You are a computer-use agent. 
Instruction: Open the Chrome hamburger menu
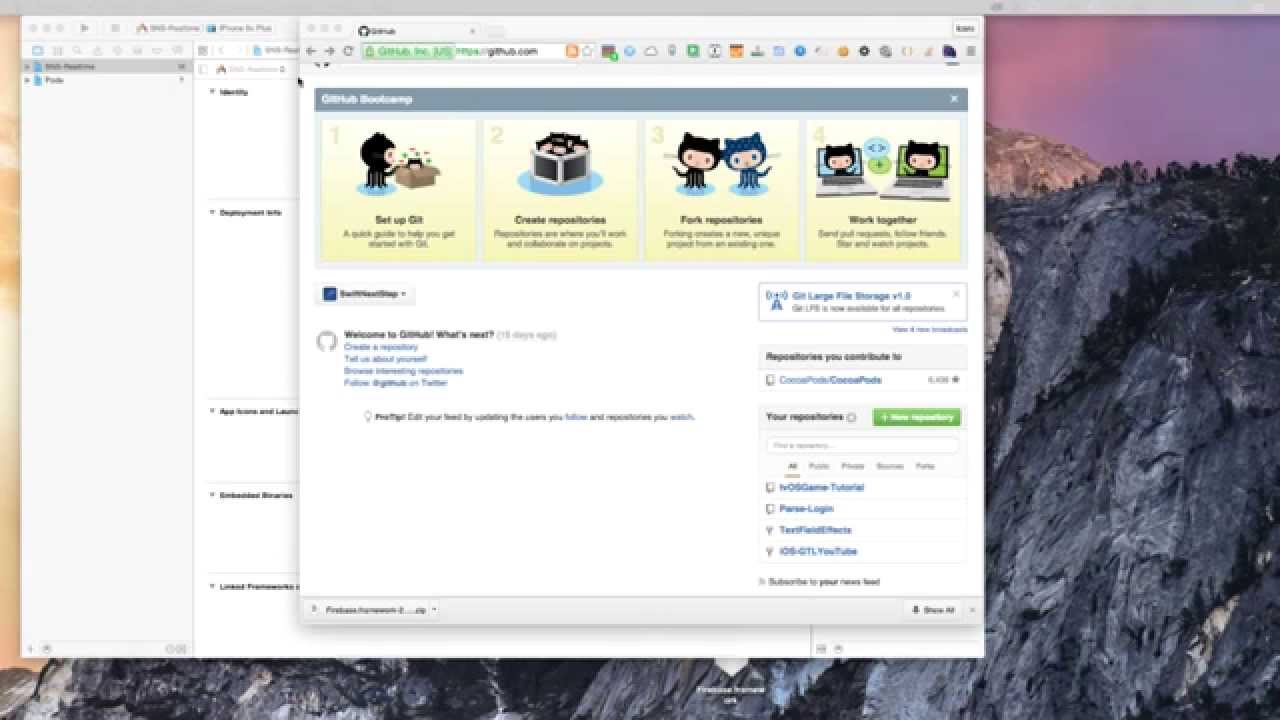[x=970, y=51]
